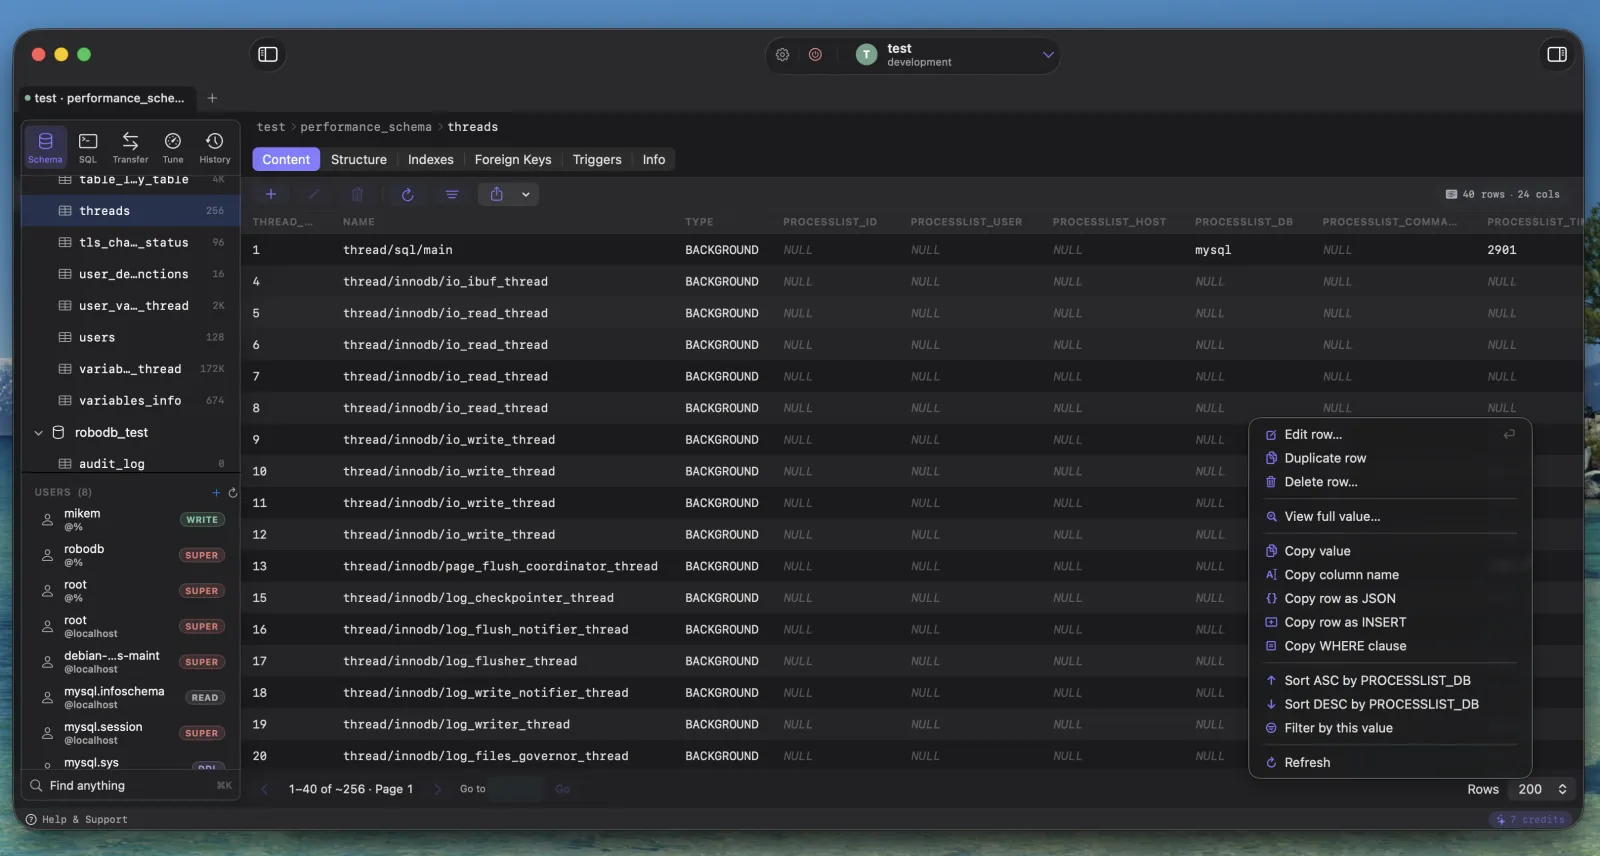Collapse the robodb_test database
The width and height of the screenshot is (1600, 856).
[x=38, y=433]
